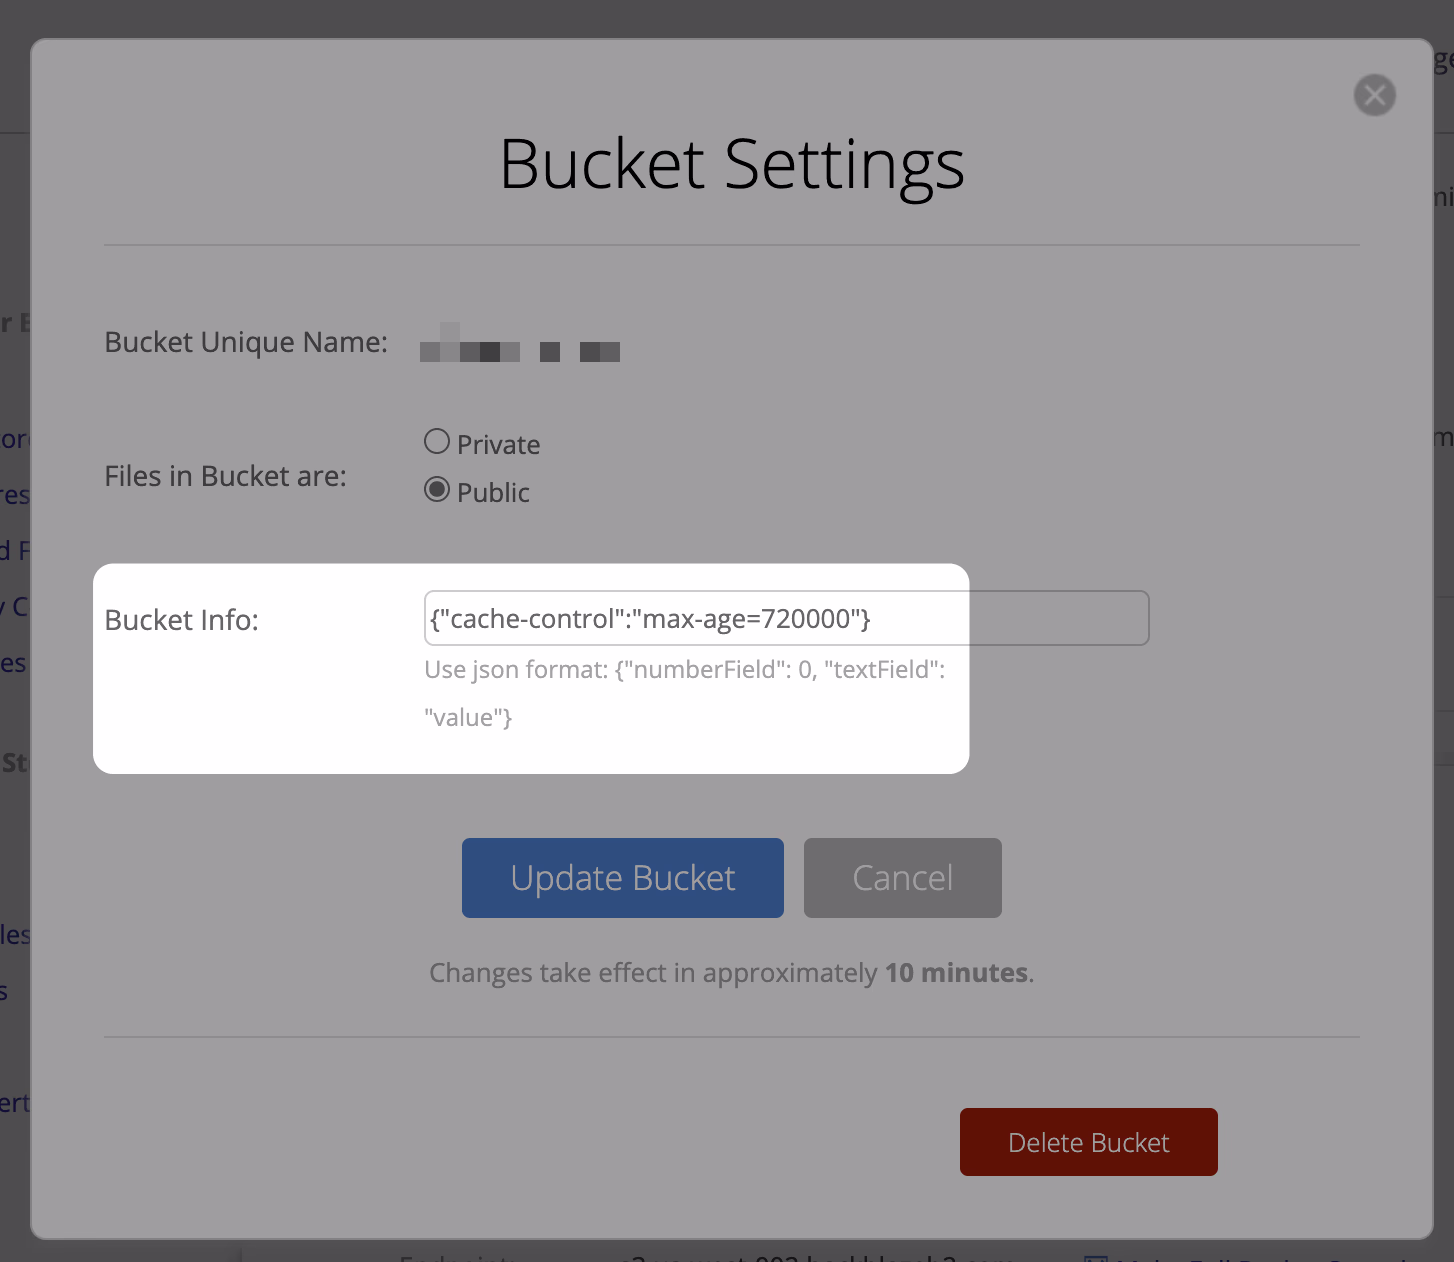
Task: Click the "Files in Bucket are:" label
Action: click(225, 477)
